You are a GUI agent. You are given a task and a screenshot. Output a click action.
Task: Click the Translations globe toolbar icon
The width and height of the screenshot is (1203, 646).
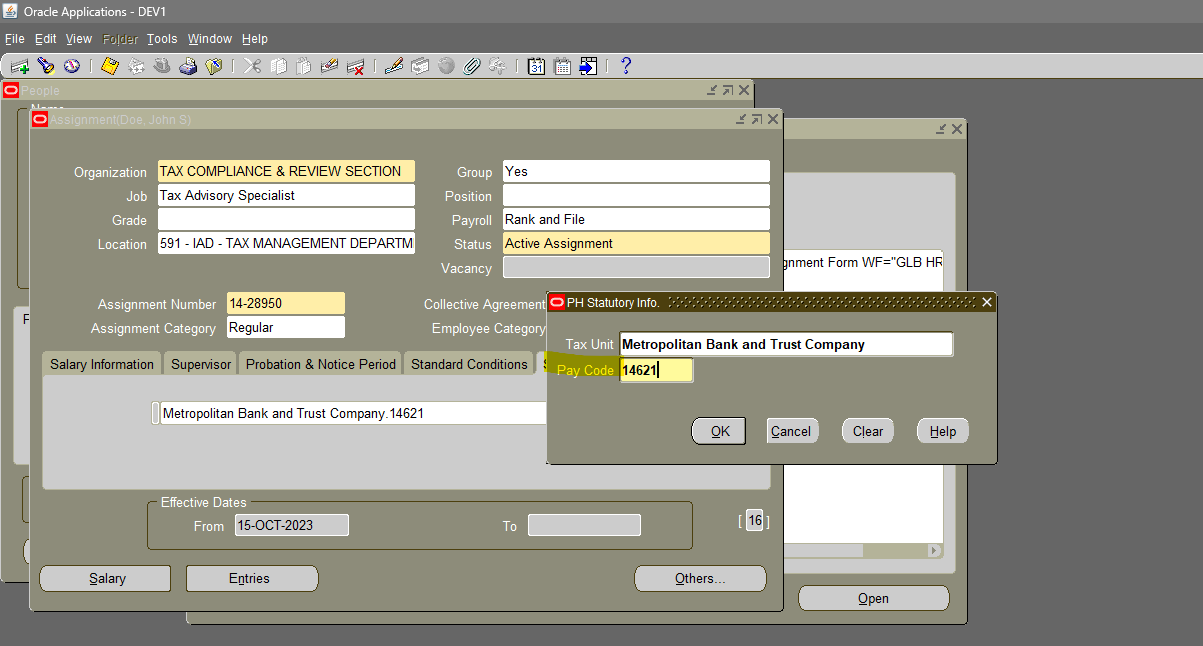pos(446,66)
